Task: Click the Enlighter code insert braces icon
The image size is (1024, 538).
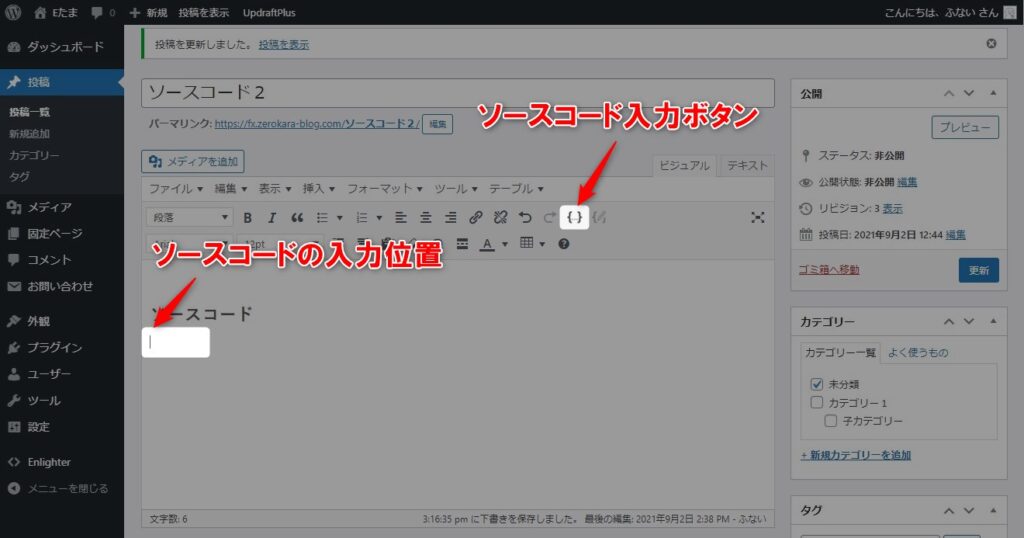Action: pyautogui.click(x=575, y=217)
